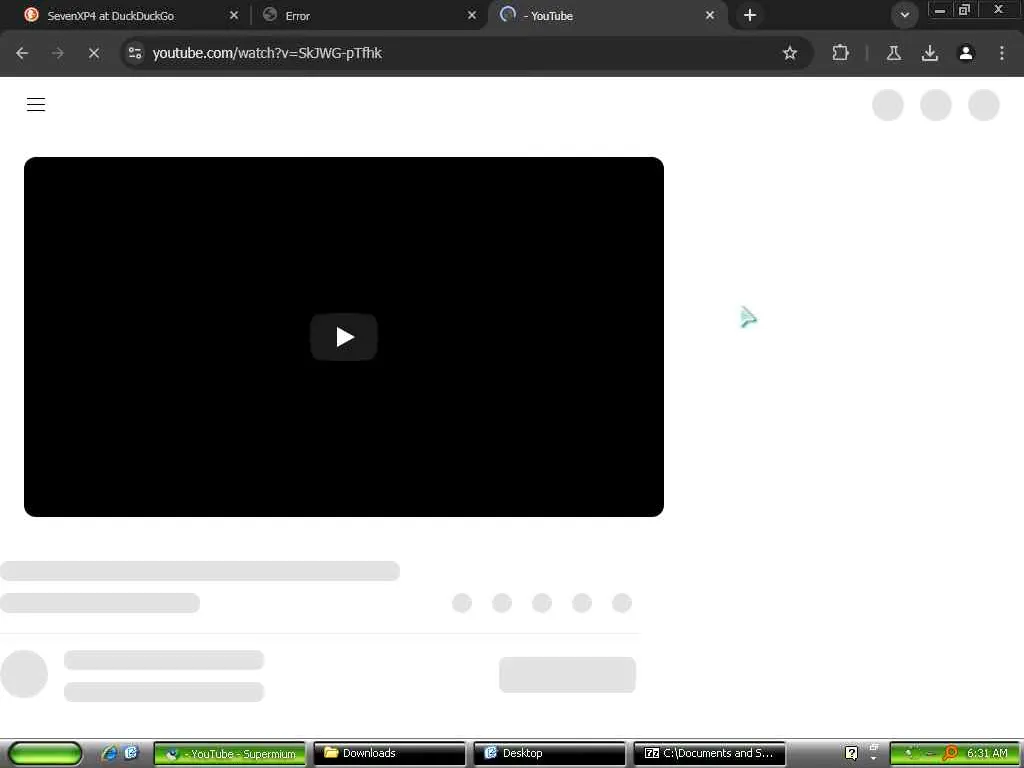This screenshot has width=1024, height=768.
Task: Open the Extensions puzzle icon
Action: click(x=840, y=53)
